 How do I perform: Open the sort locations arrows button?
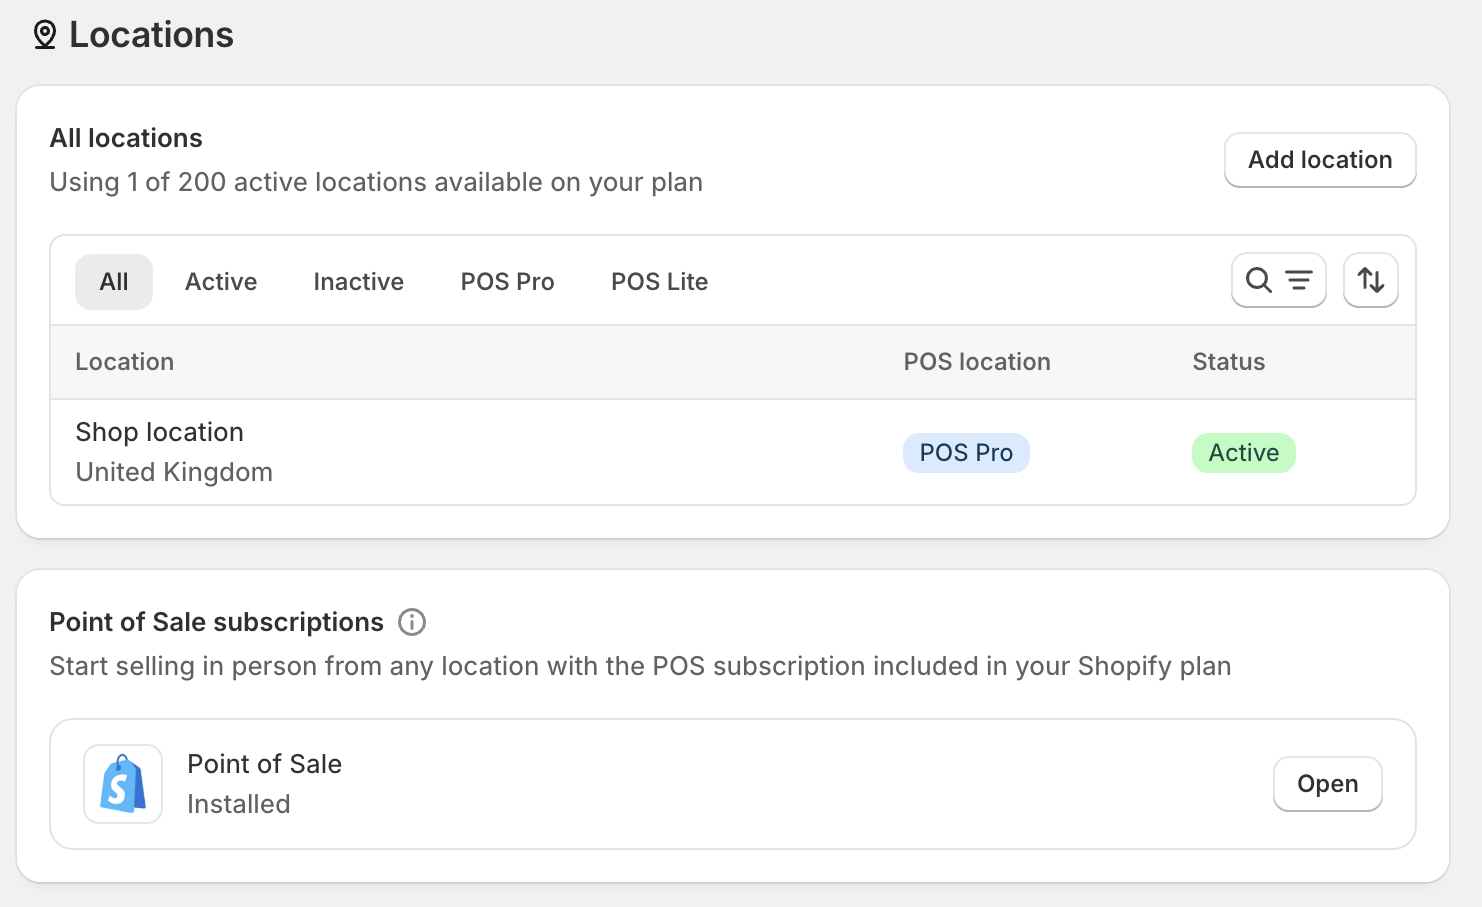pos(1371,280)
